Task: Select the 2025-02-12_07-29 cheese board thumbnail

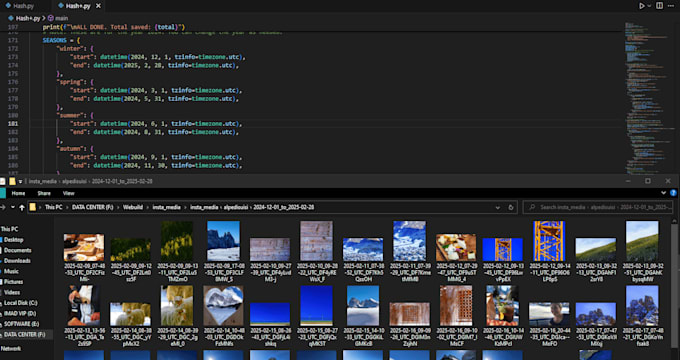Action: click(456, 248)
